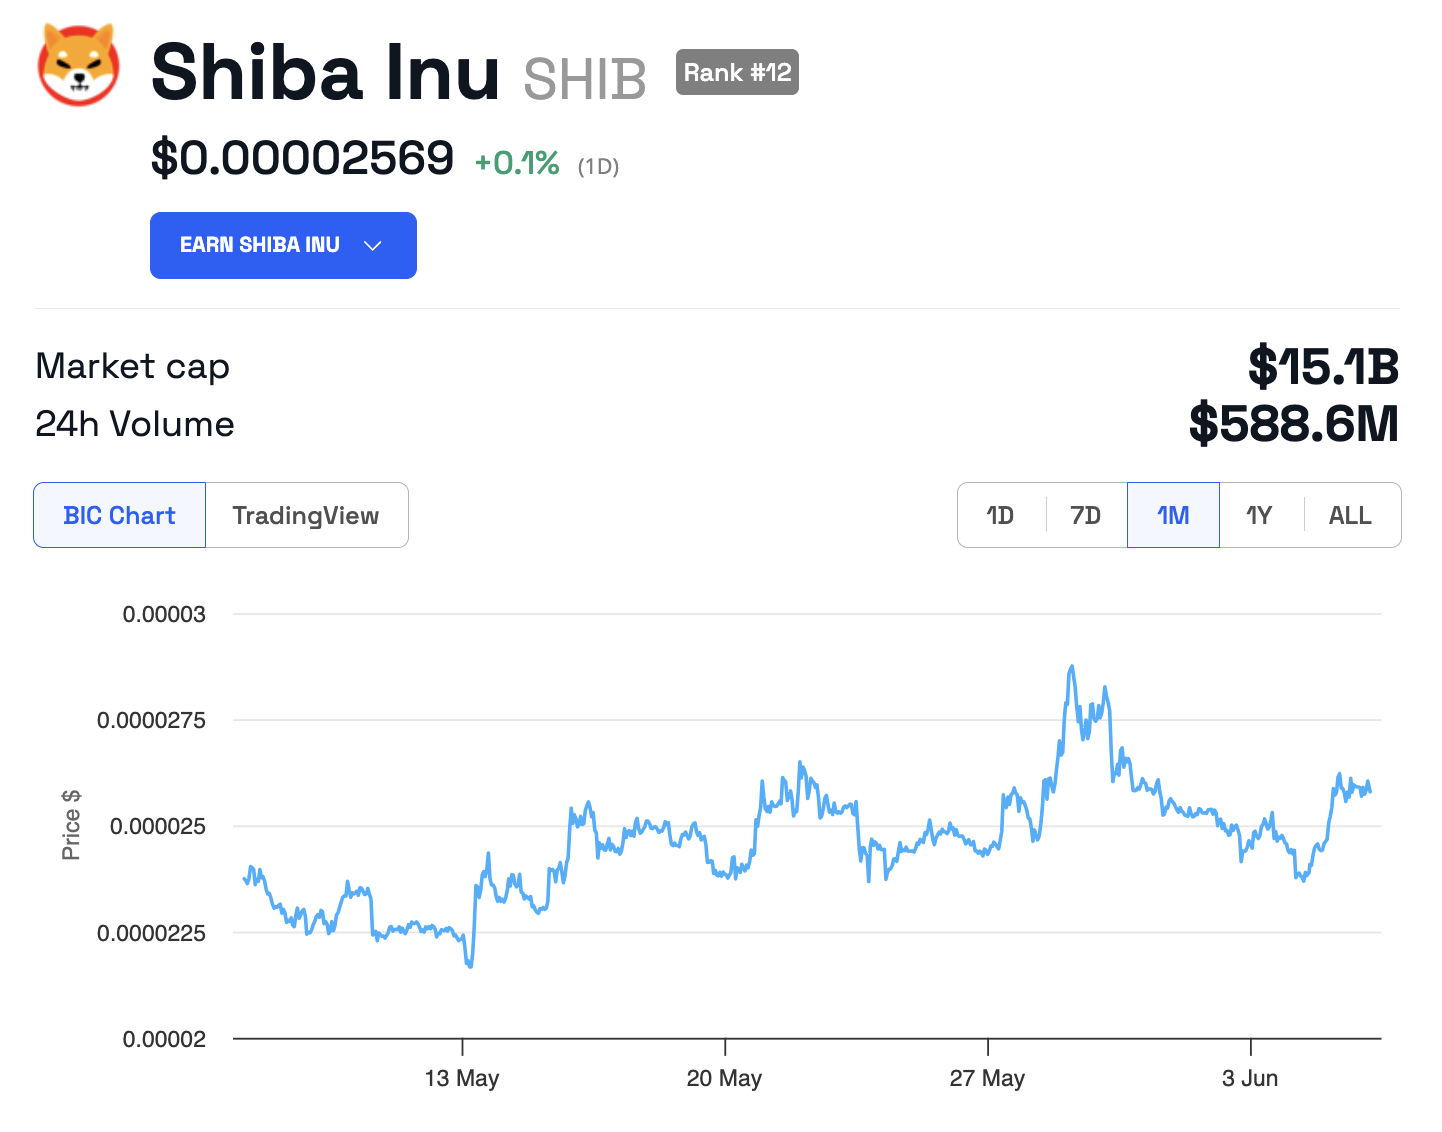Screen dimensions: 1442x1132
Task: Select the 1D time range
Action: click(x=1000, y=515)
